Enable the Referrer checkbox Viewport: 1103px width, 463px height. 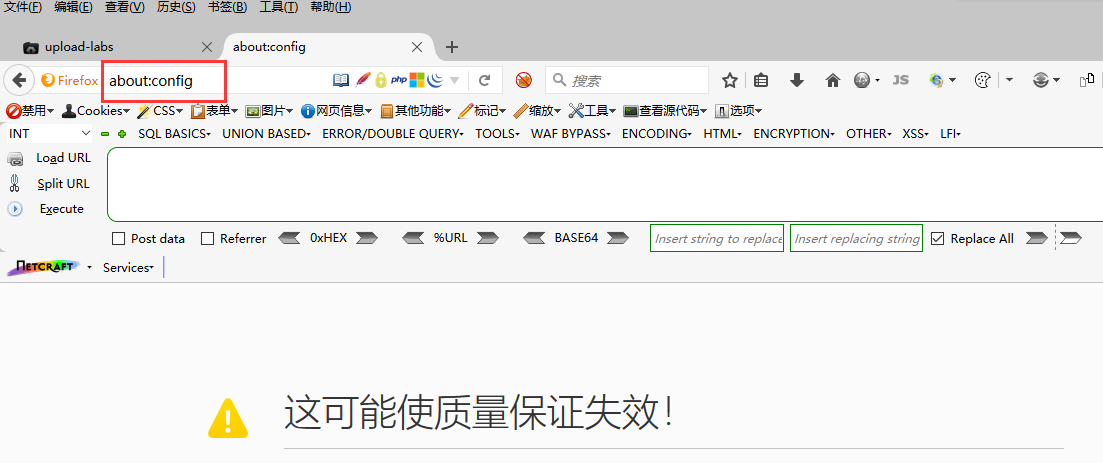point(208,239)
